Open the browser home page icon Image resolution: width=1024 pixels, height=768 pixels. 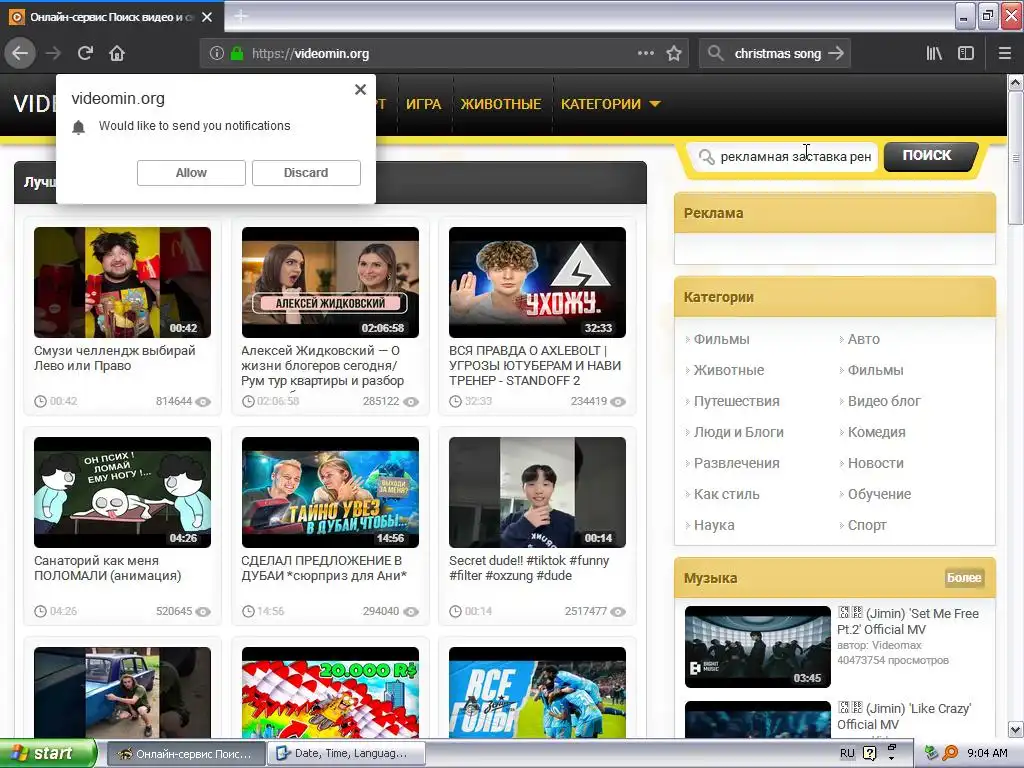pyautogui.click(x=117, y=53)
